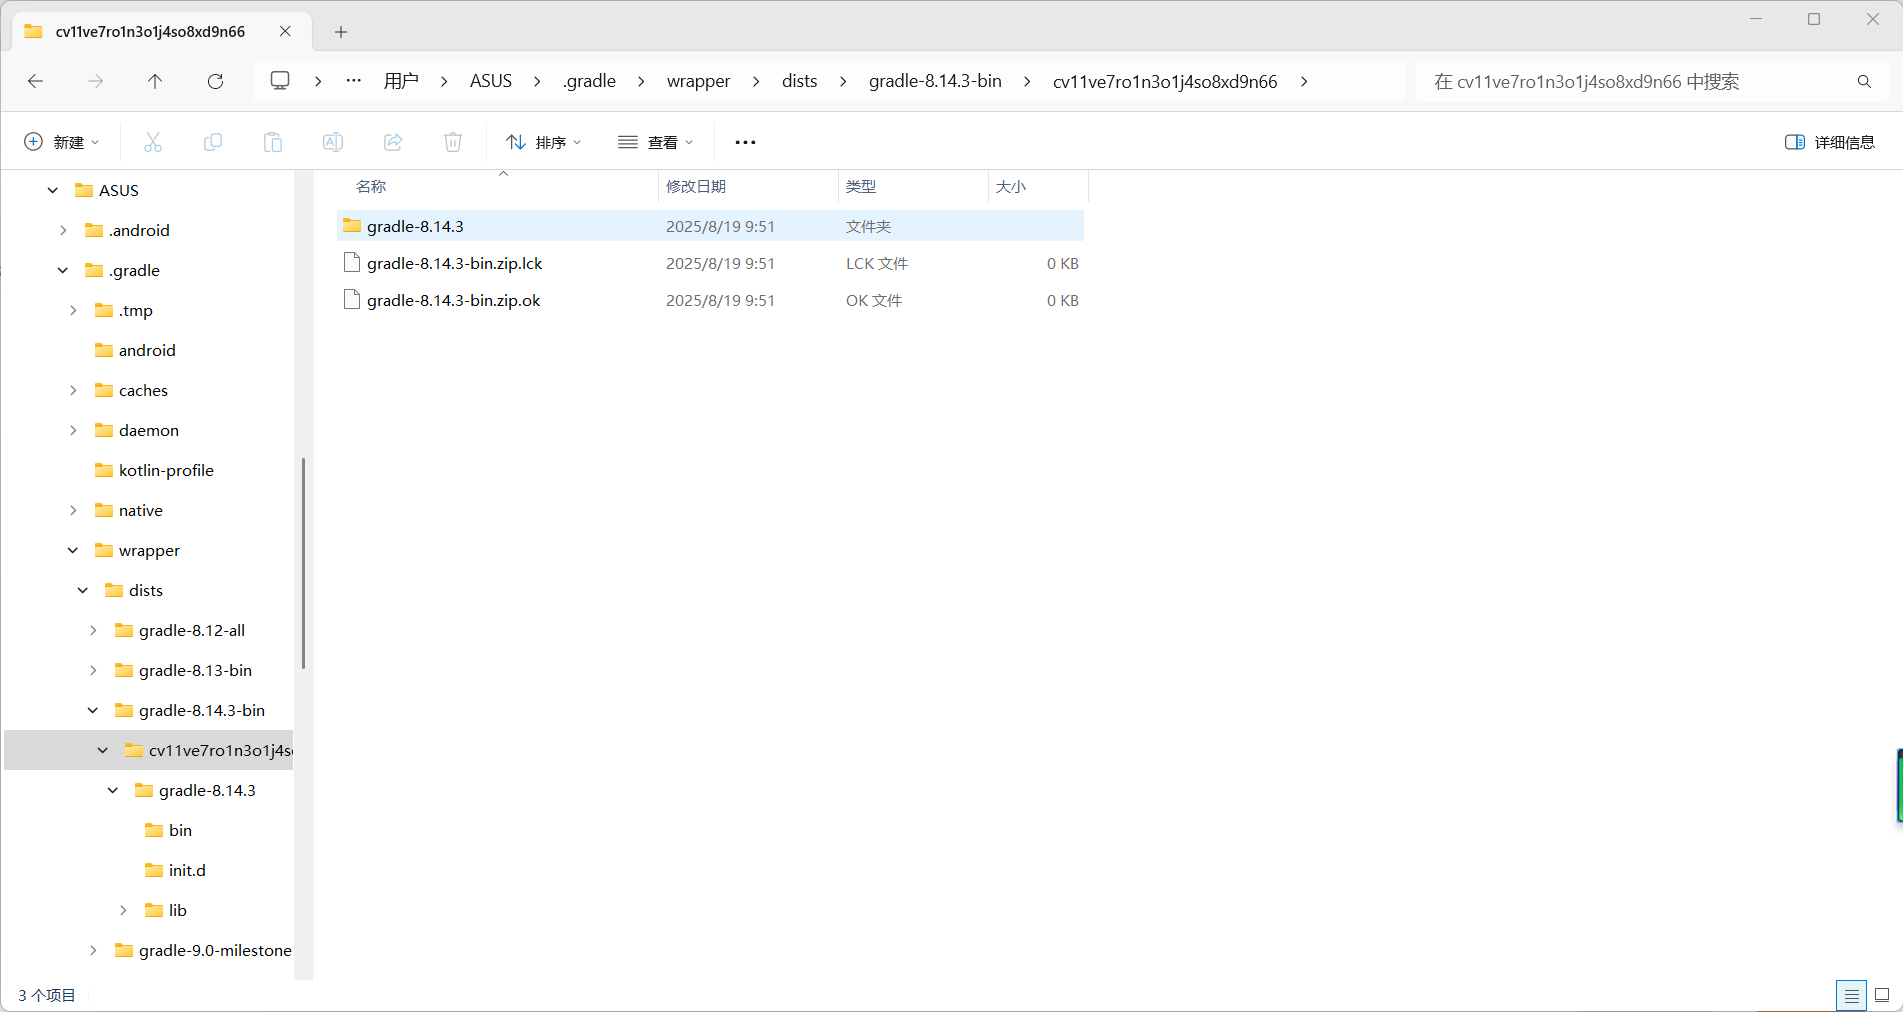Click the Paste clipboard icon

pyautogui.click(x=273, y=142)
